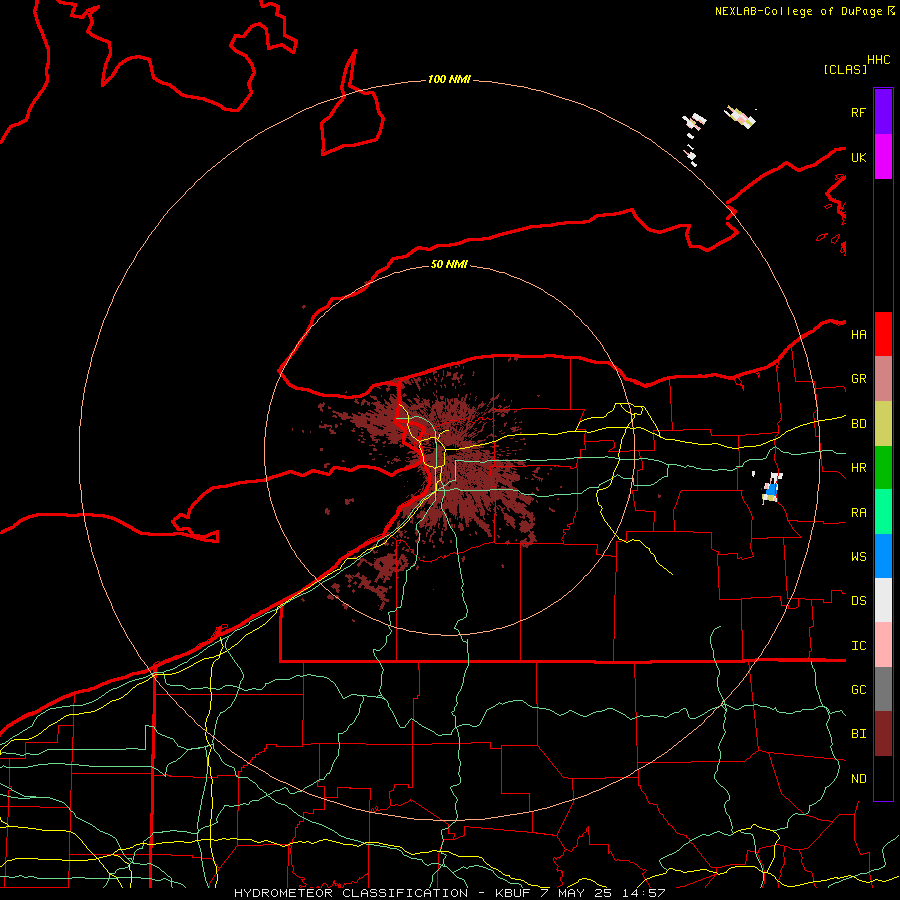
Task: Click the DS legend label
Action: point(858,601)
